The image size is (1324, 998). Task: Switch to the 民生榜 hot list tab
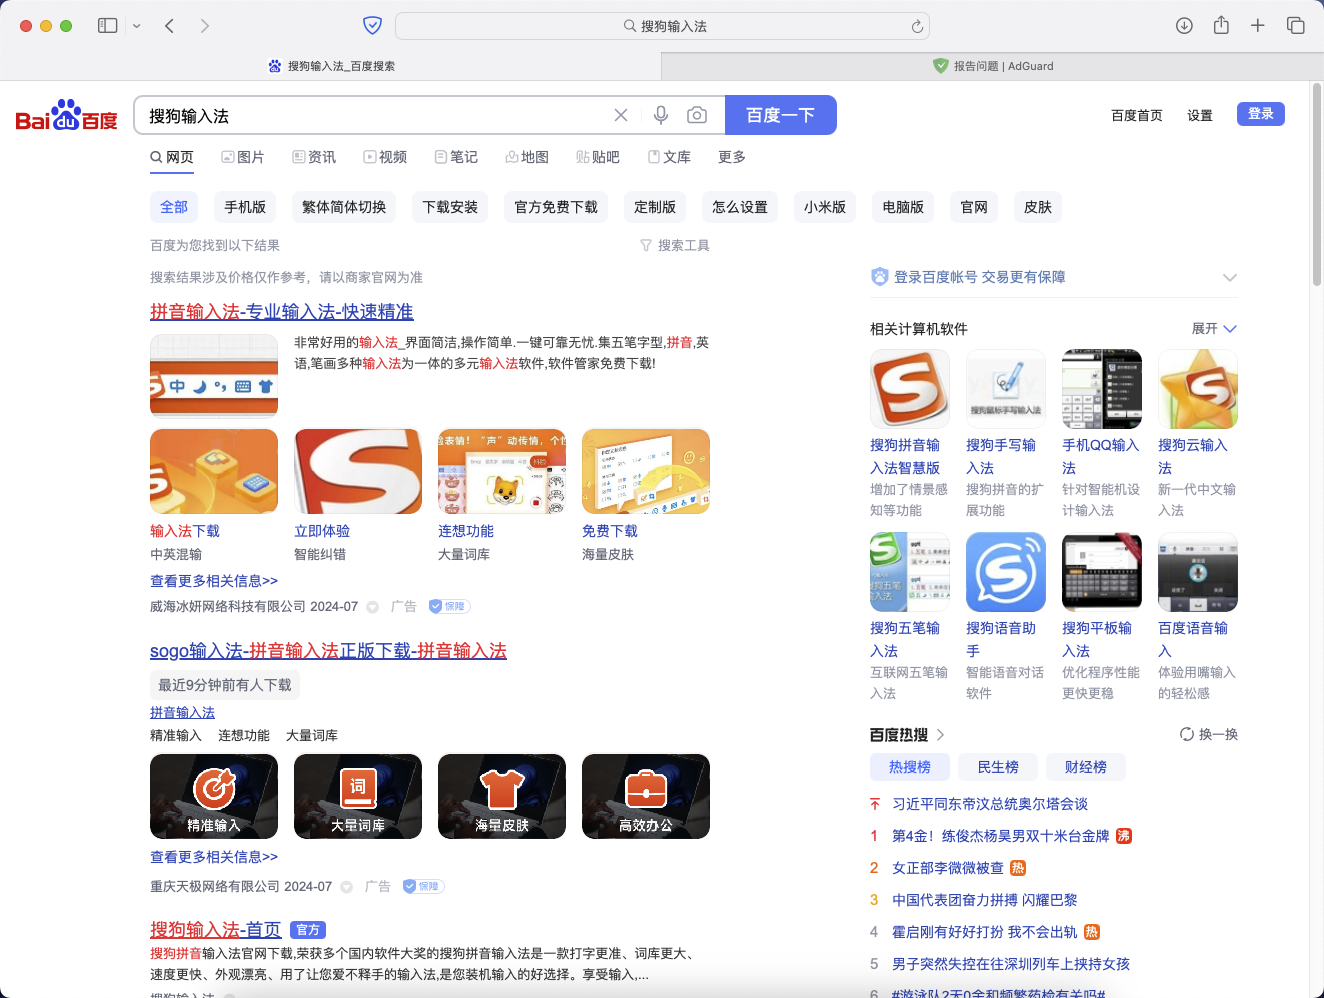998,767
